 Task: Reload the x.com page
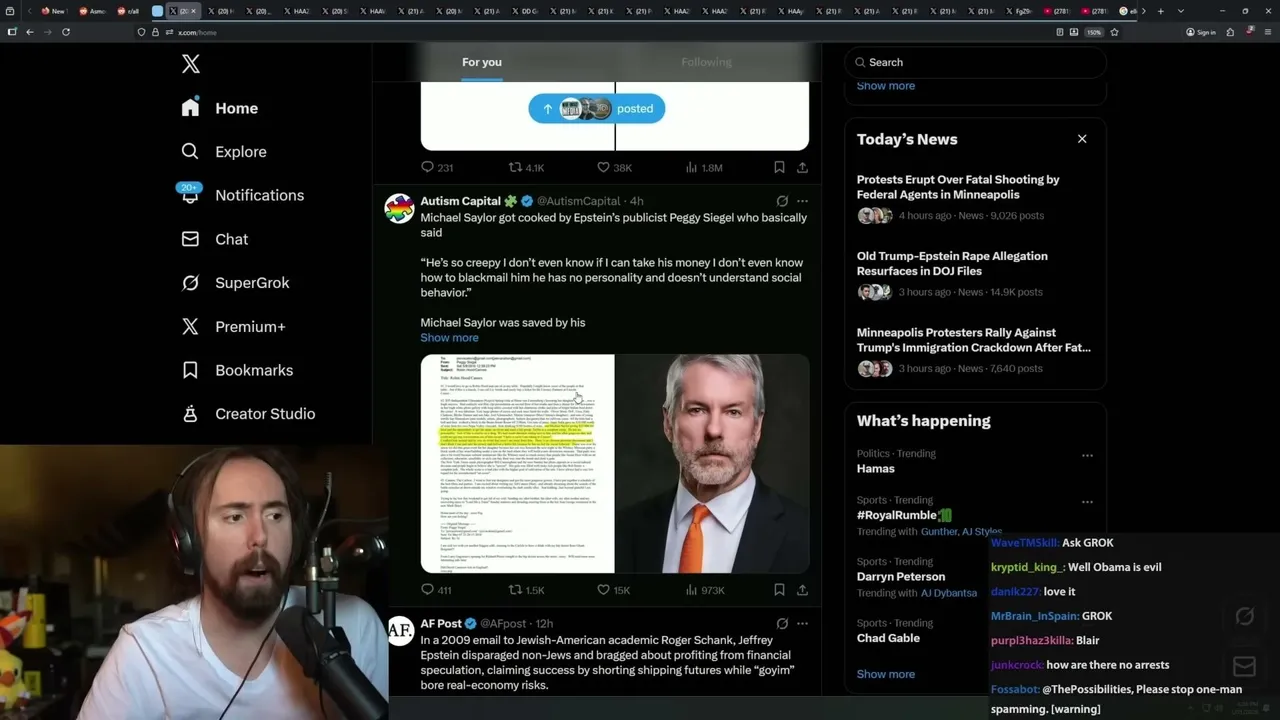click(66, 32)
